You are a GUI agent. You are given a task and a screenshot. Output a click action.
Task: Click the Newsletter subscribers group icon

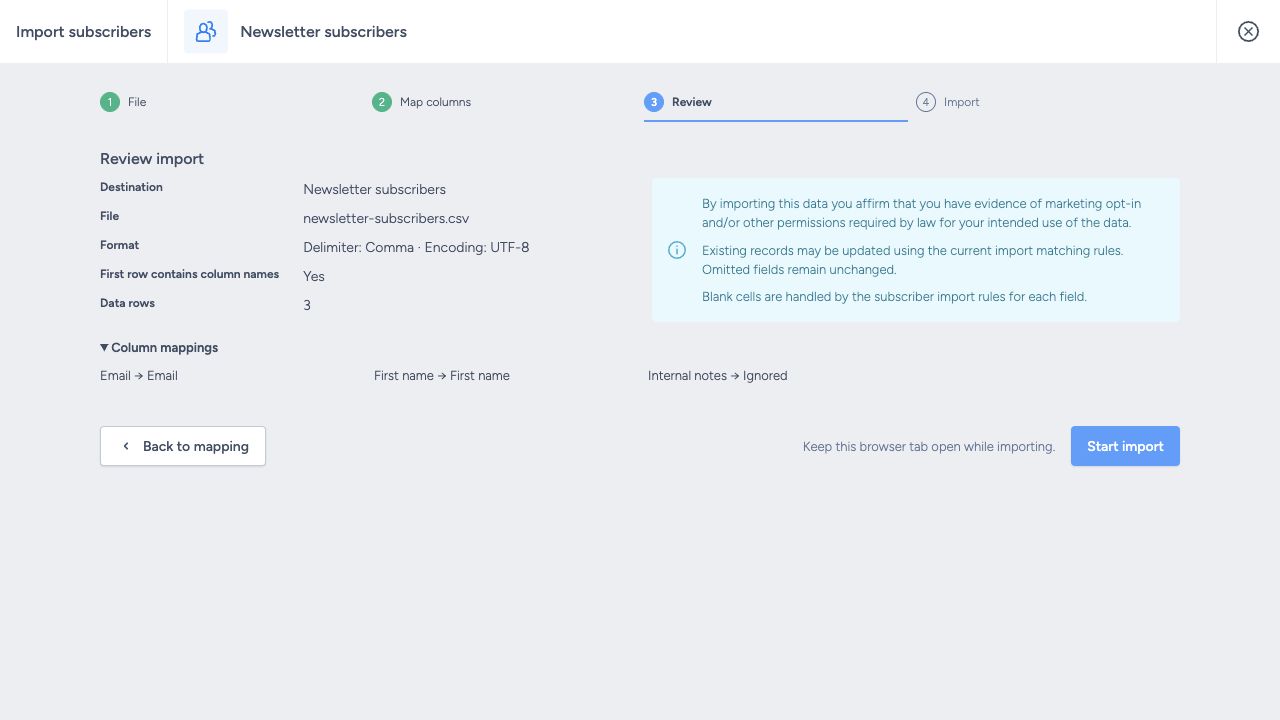click(206, 32)
